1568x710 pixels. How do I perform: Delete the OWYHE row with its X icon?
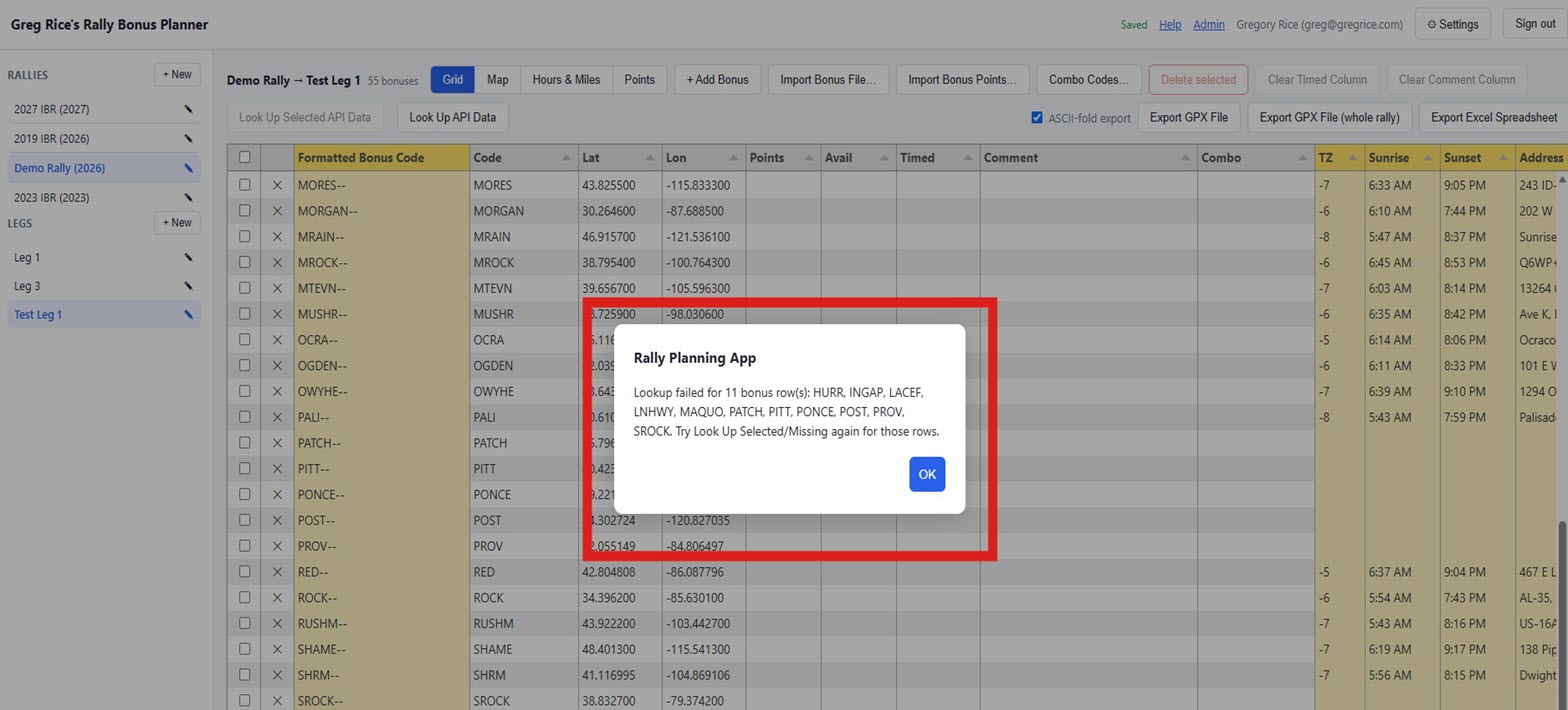click(277, 392)
